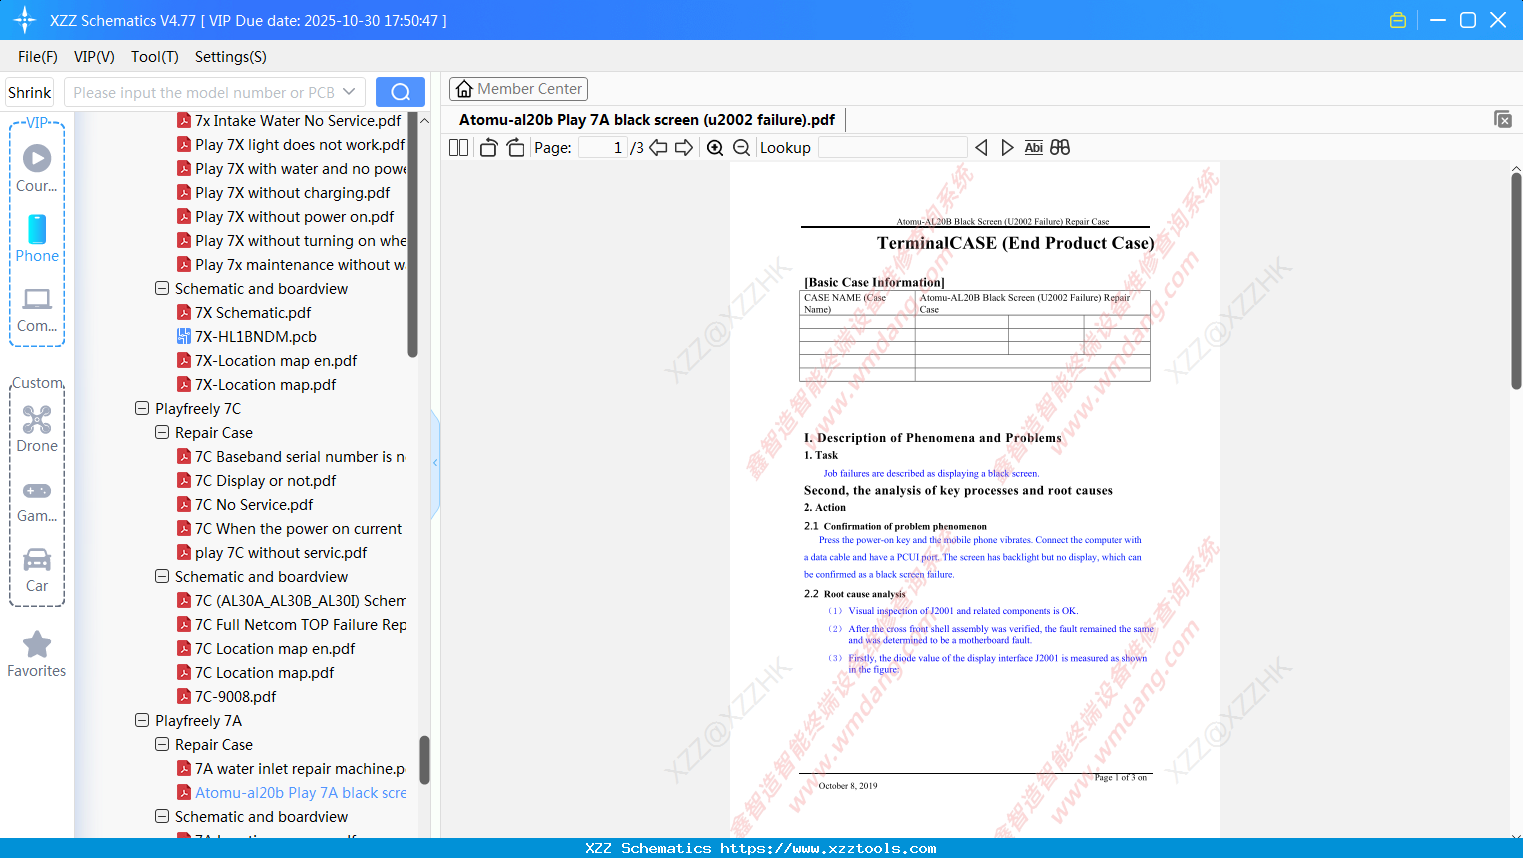The image size is (1523, 858).
Task: Open 7C No Service.pdf
Action: (254, 505)
